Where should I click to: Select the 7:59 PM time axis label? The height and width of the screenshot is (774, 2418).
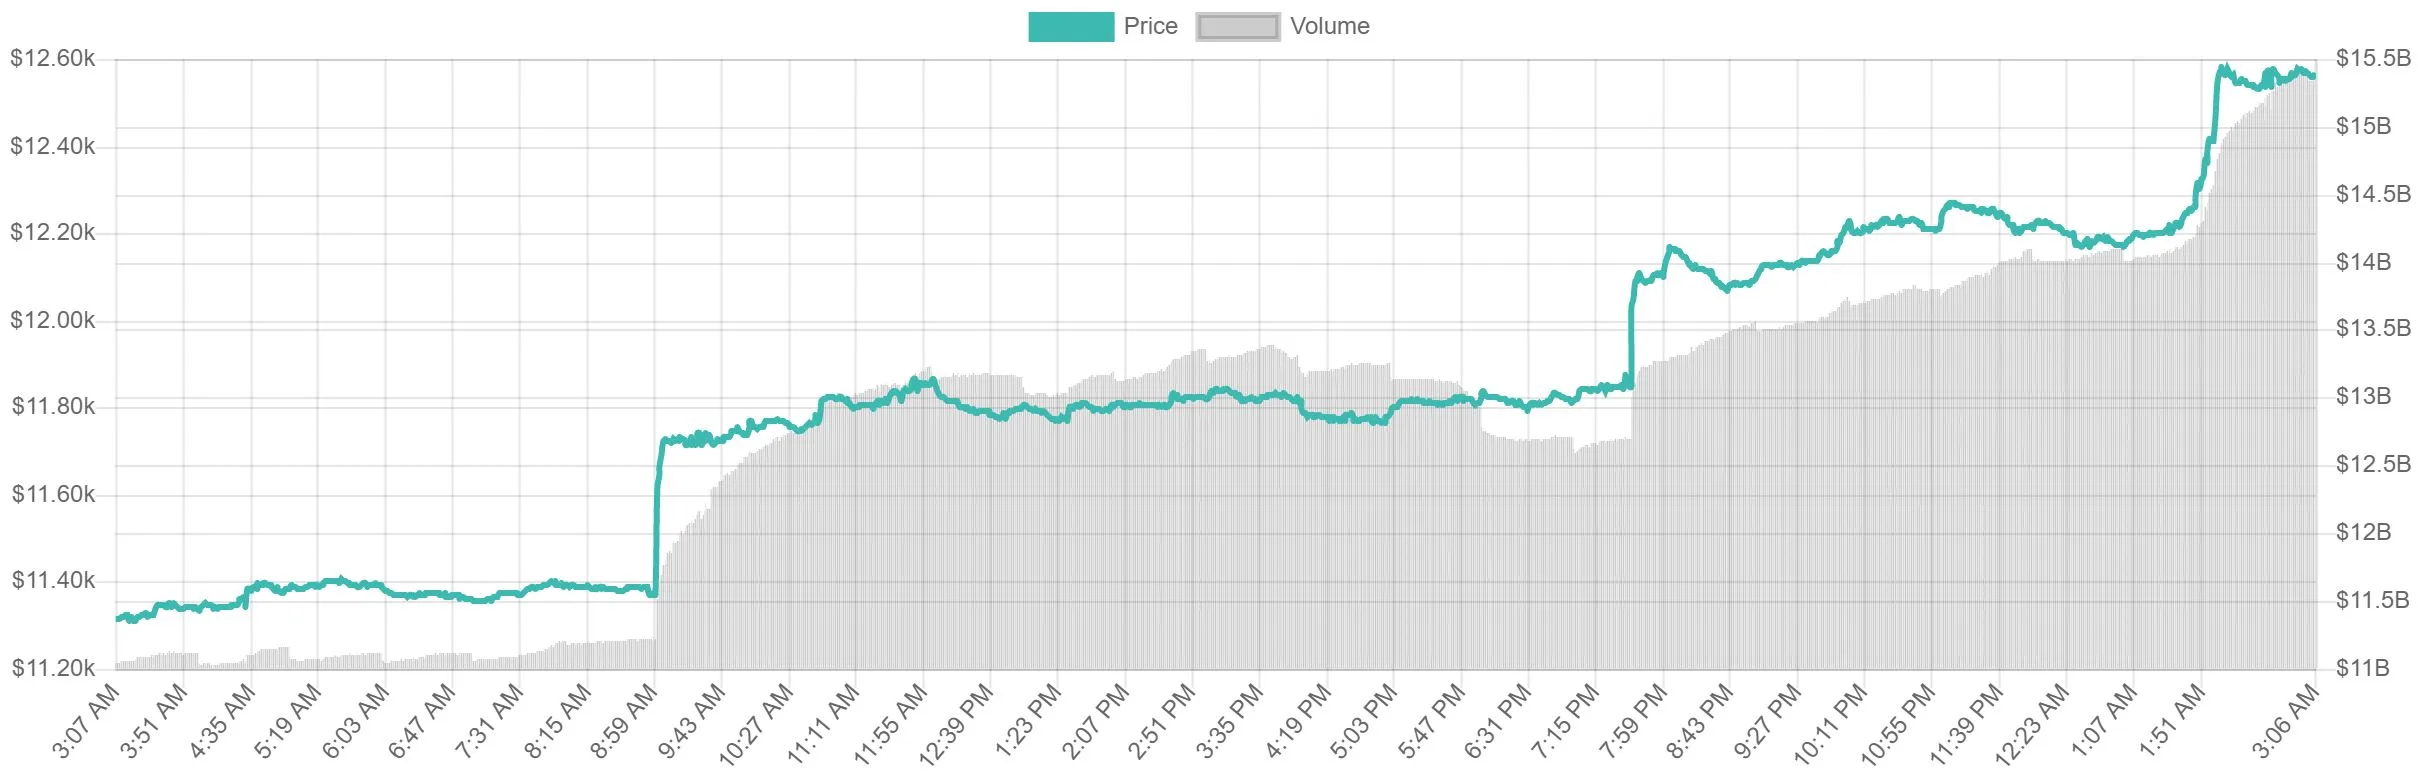[1634, 720]
